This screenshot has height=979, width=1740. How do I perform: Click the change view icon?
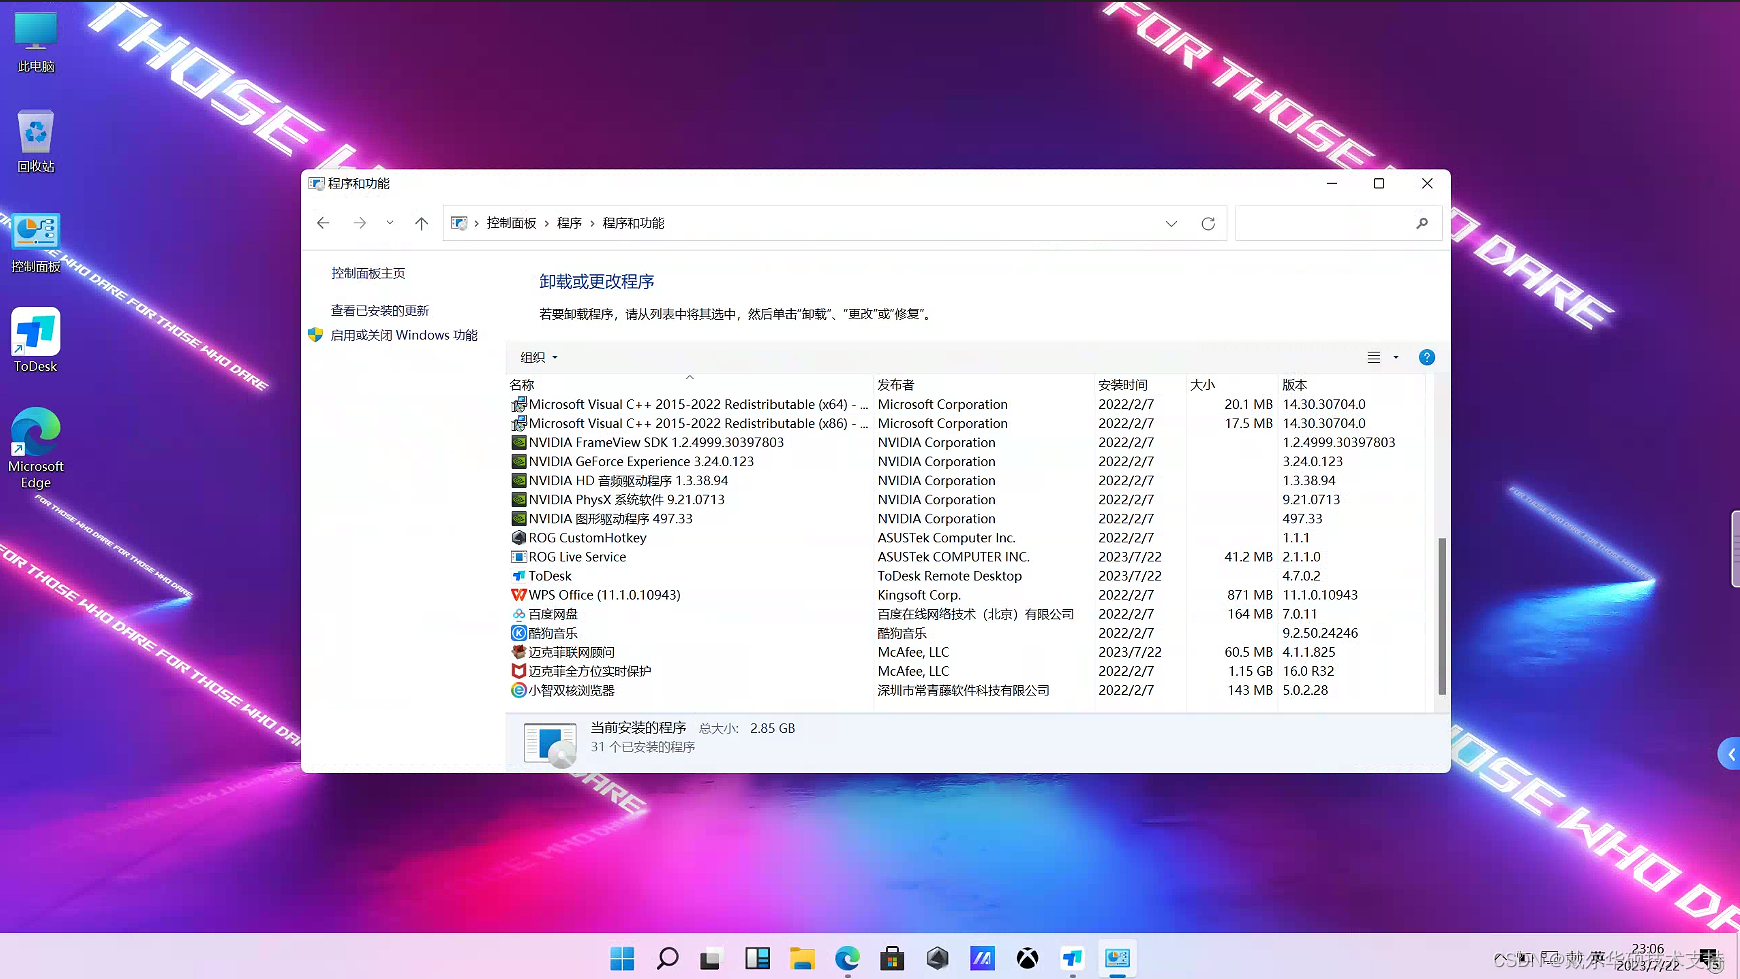[1374, 357]
